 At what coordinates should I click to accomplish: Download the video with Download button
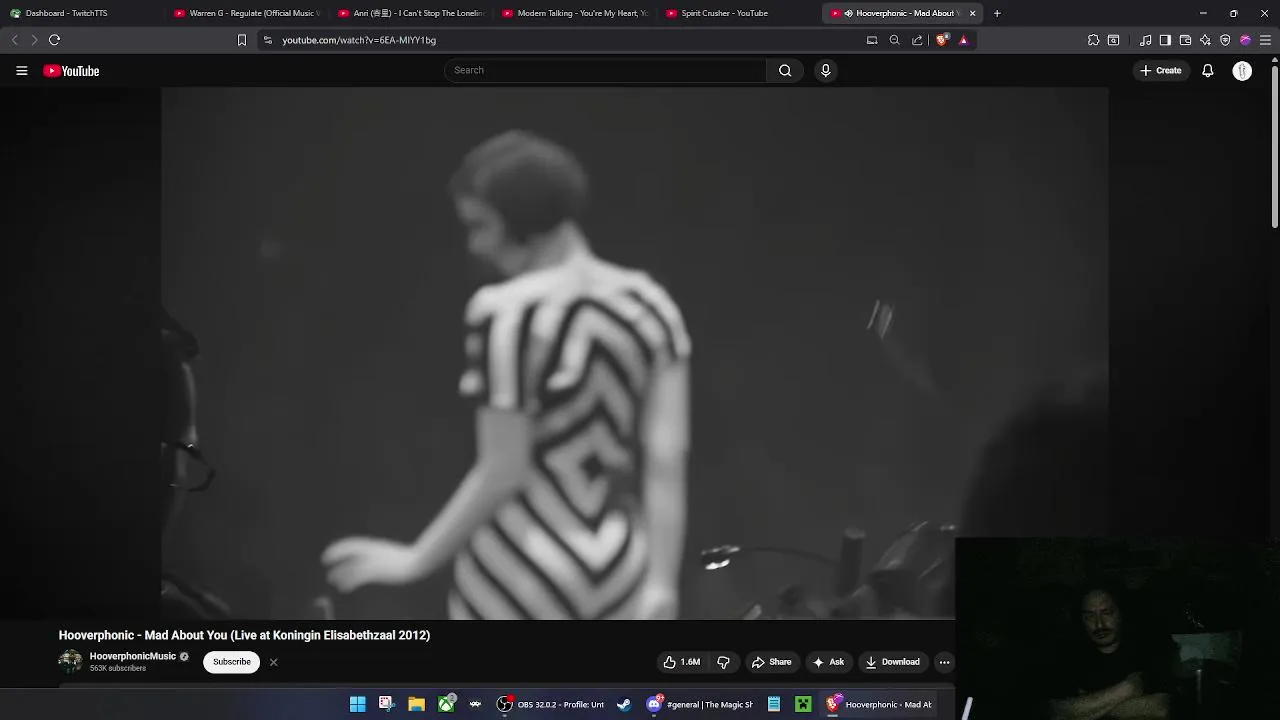pos(892,662)
